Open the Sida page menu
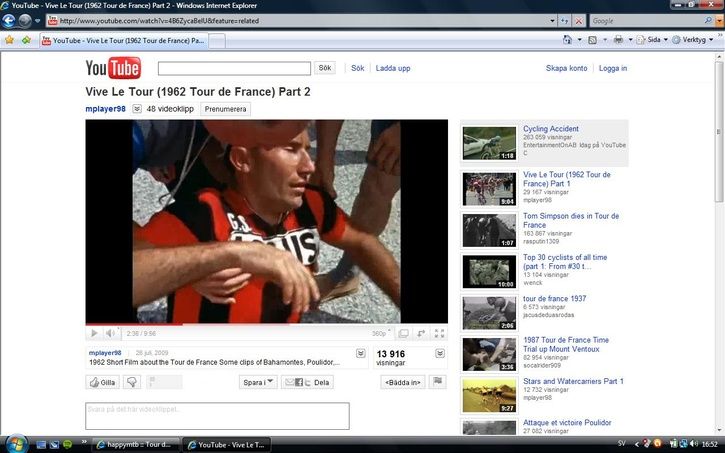Viewport: 725px width, 453px height. coord(652,40)
